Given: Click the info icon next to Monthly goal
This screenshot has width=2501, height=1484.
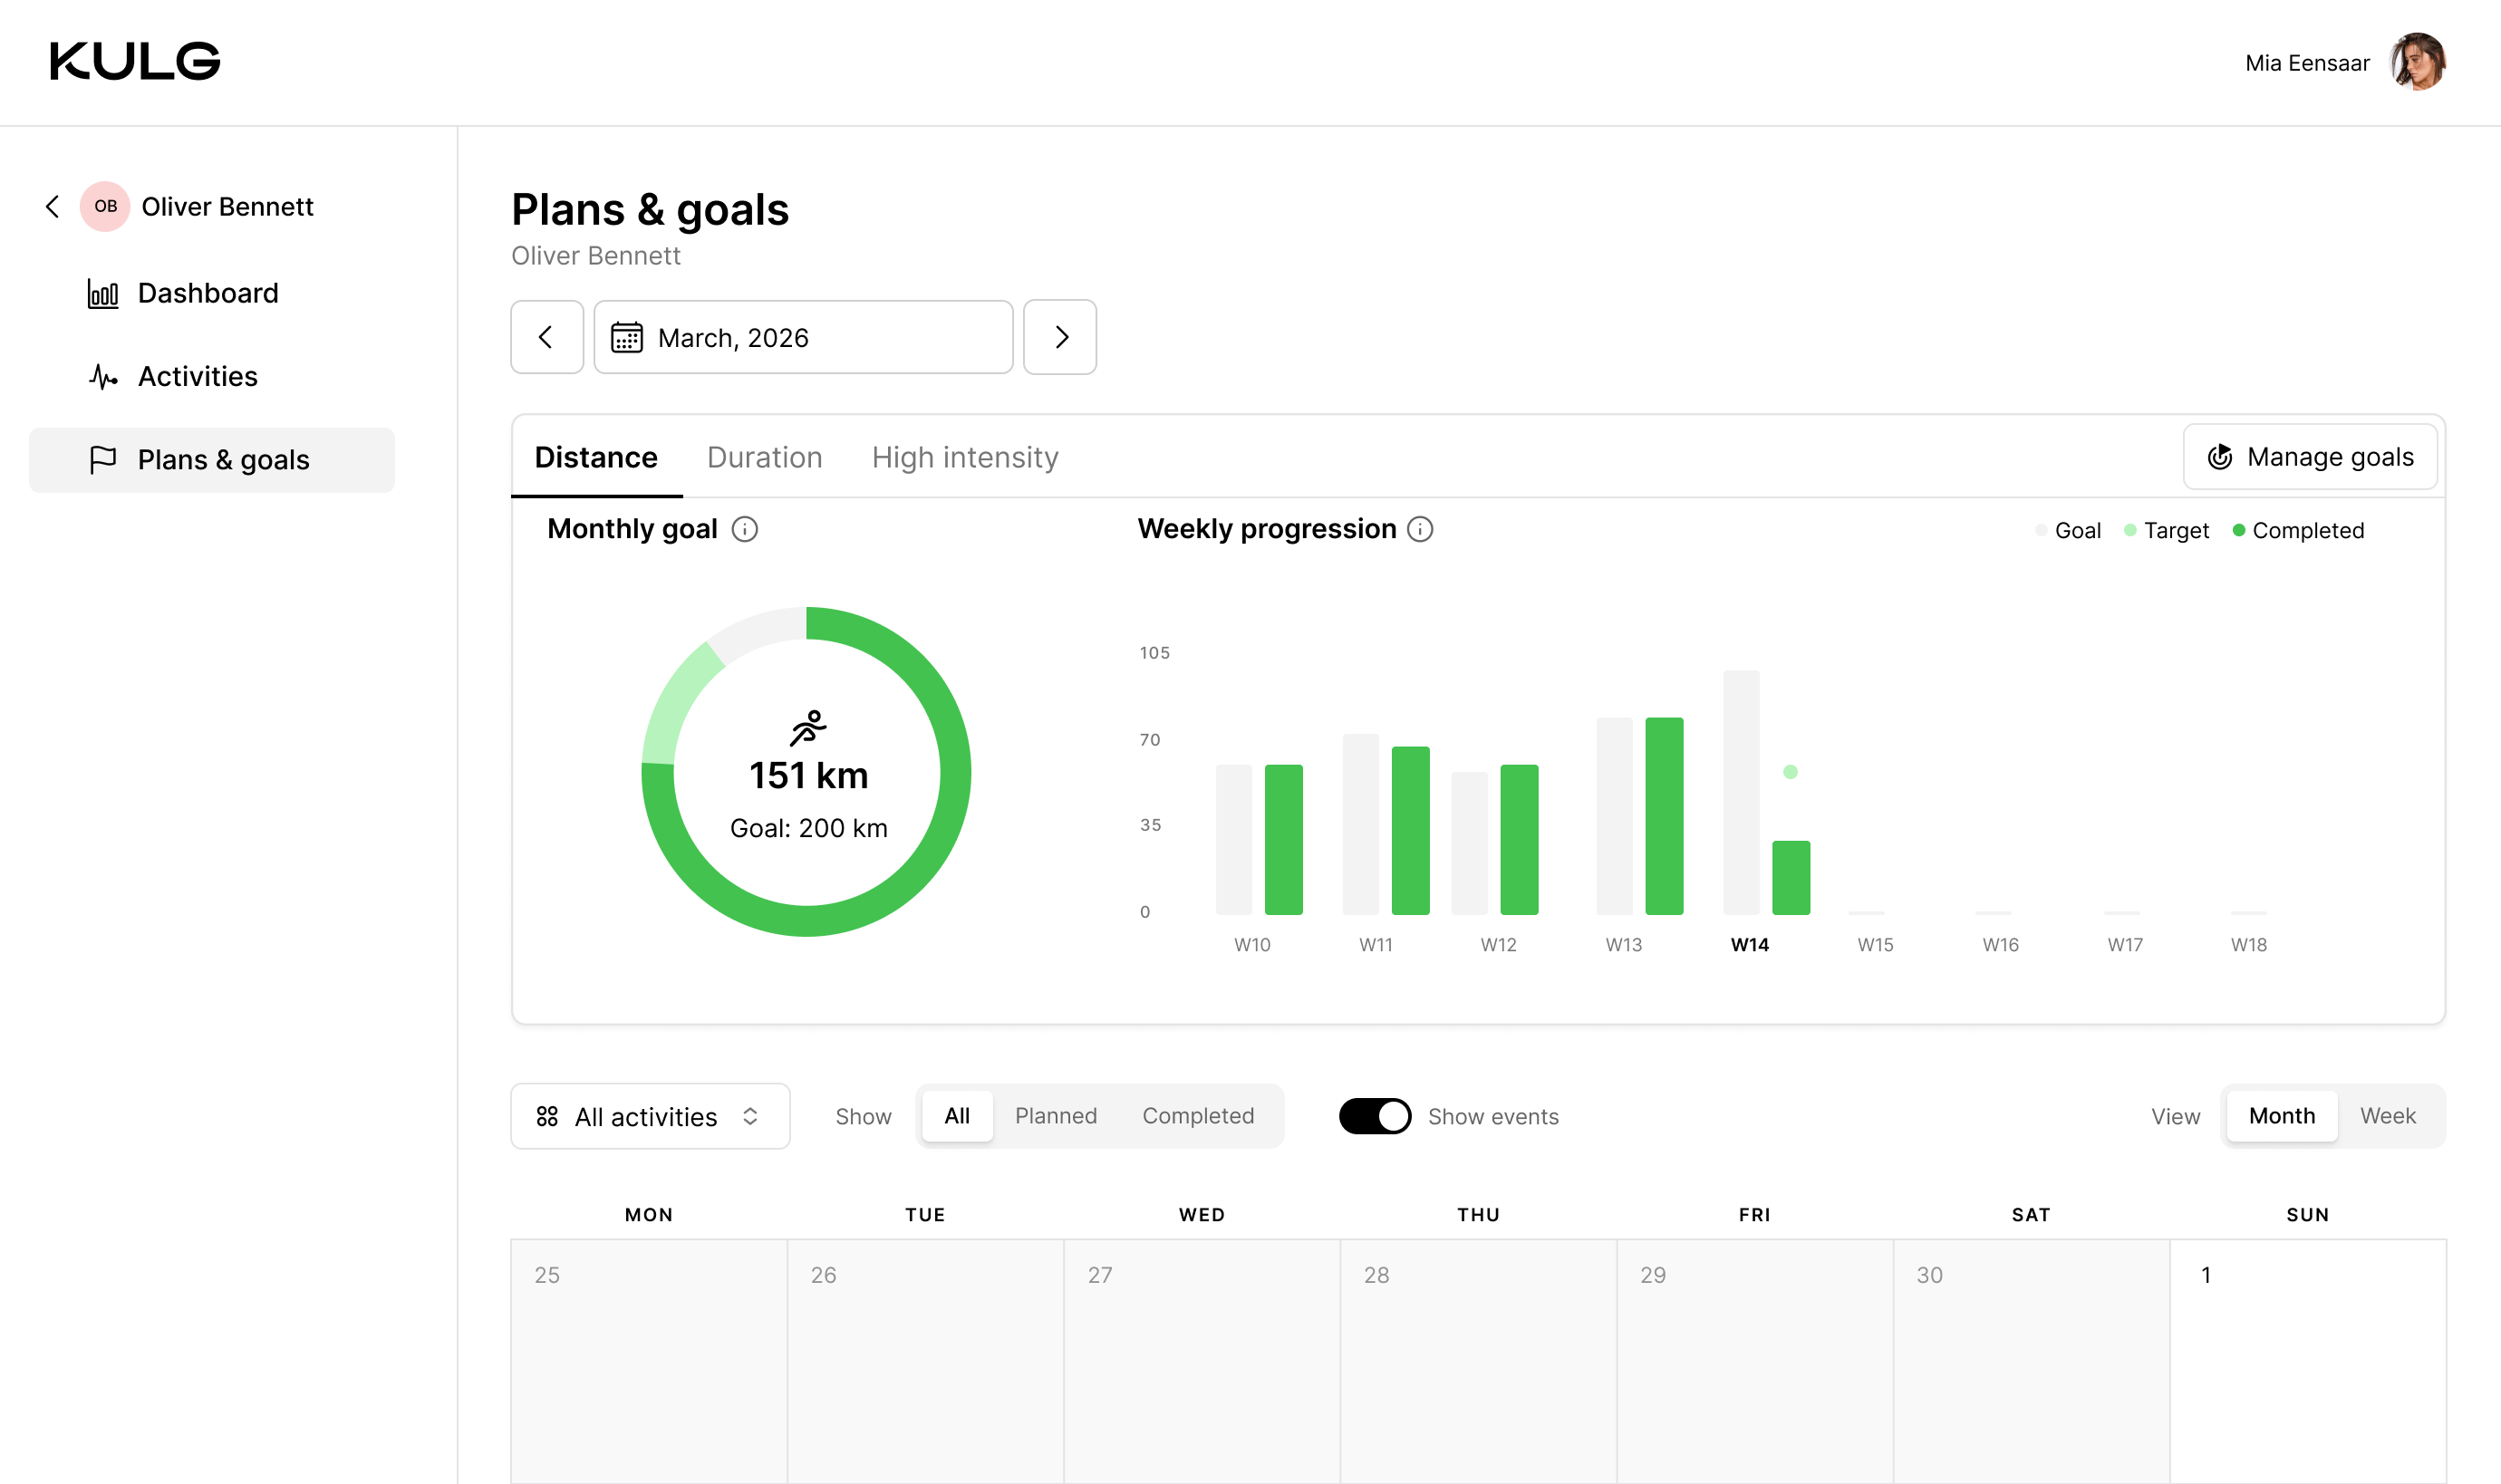Looking at the screenshot, I should 744,529.
